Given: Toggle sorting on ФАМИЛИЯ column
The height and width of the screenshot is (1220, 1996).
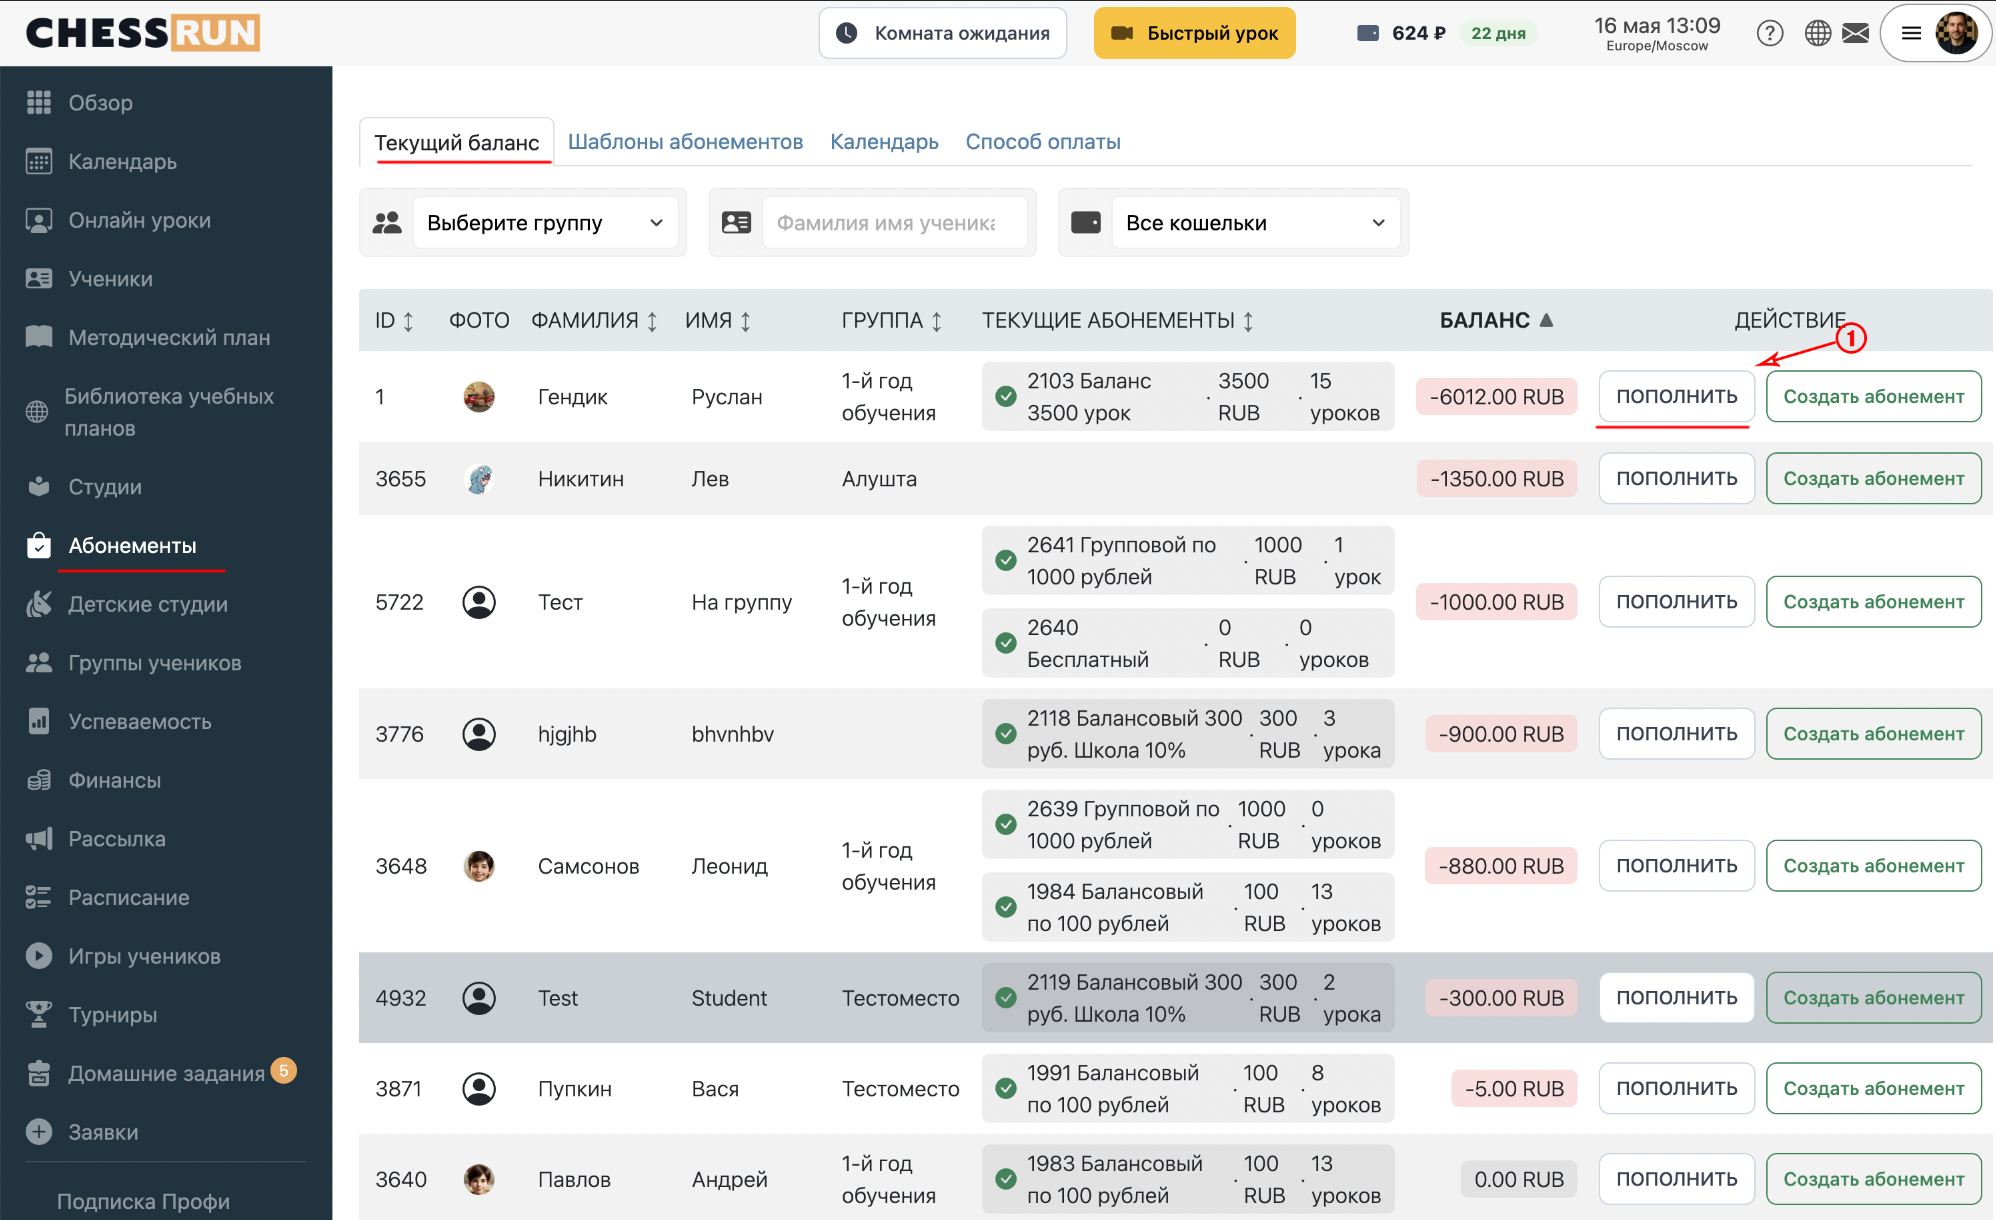Looking at the screenshot, I should [652, 321].
